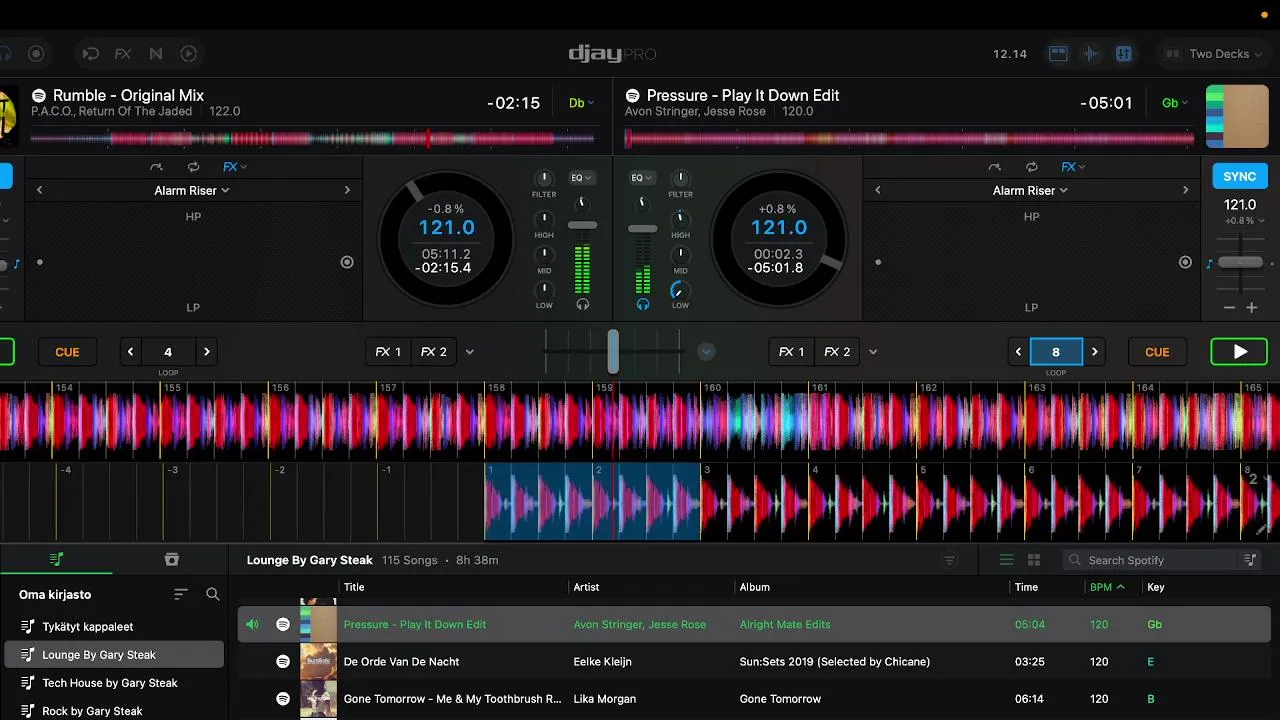Viewport: 1280px width, 720px height.
Task: Go to previous effect on left deck
Action: [40, 190]
